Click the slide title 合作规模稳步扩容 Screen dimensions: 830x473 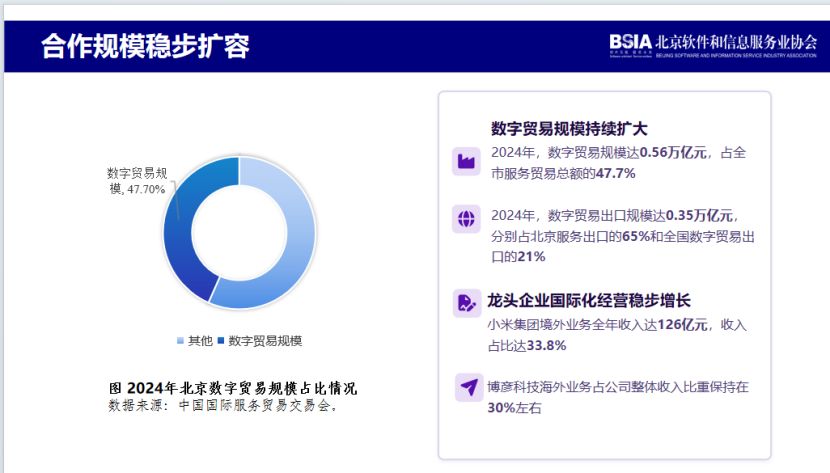pos(145,46)
